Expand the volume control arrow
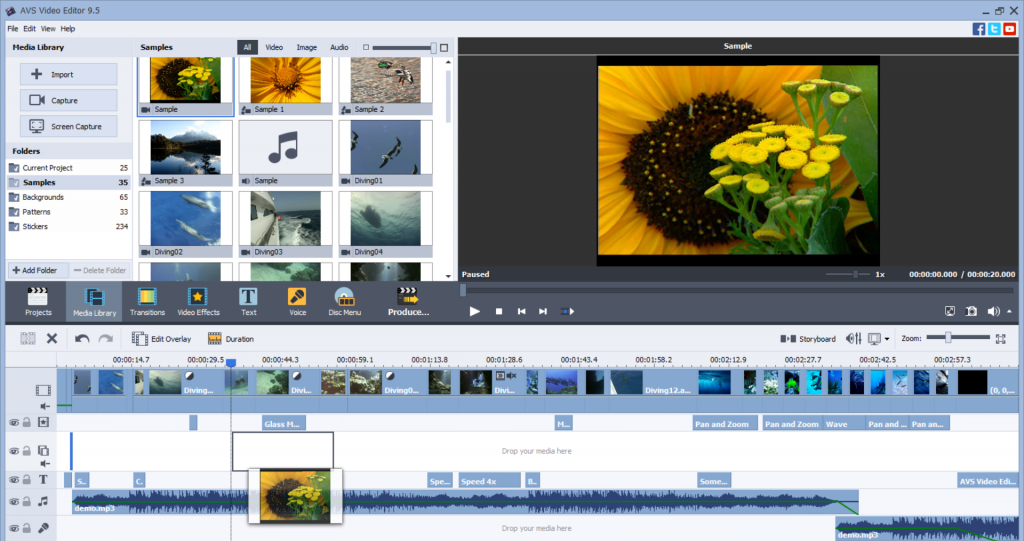The width and height of the screenshot is (1024, 541). coord(1008,312)
